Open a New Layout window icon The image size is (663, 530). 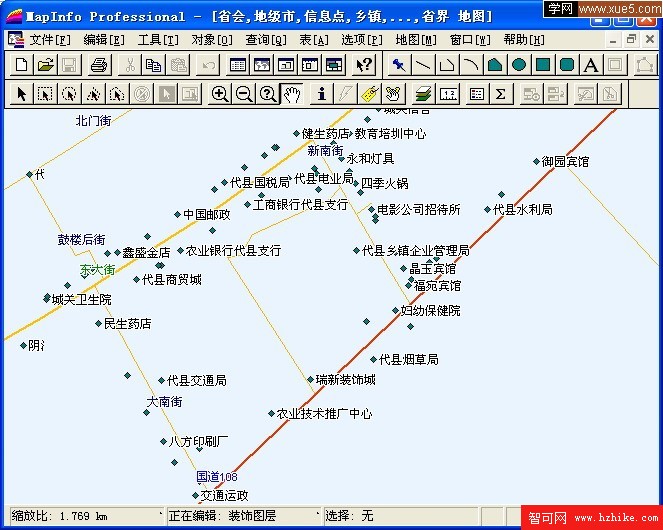click(310, 65)
